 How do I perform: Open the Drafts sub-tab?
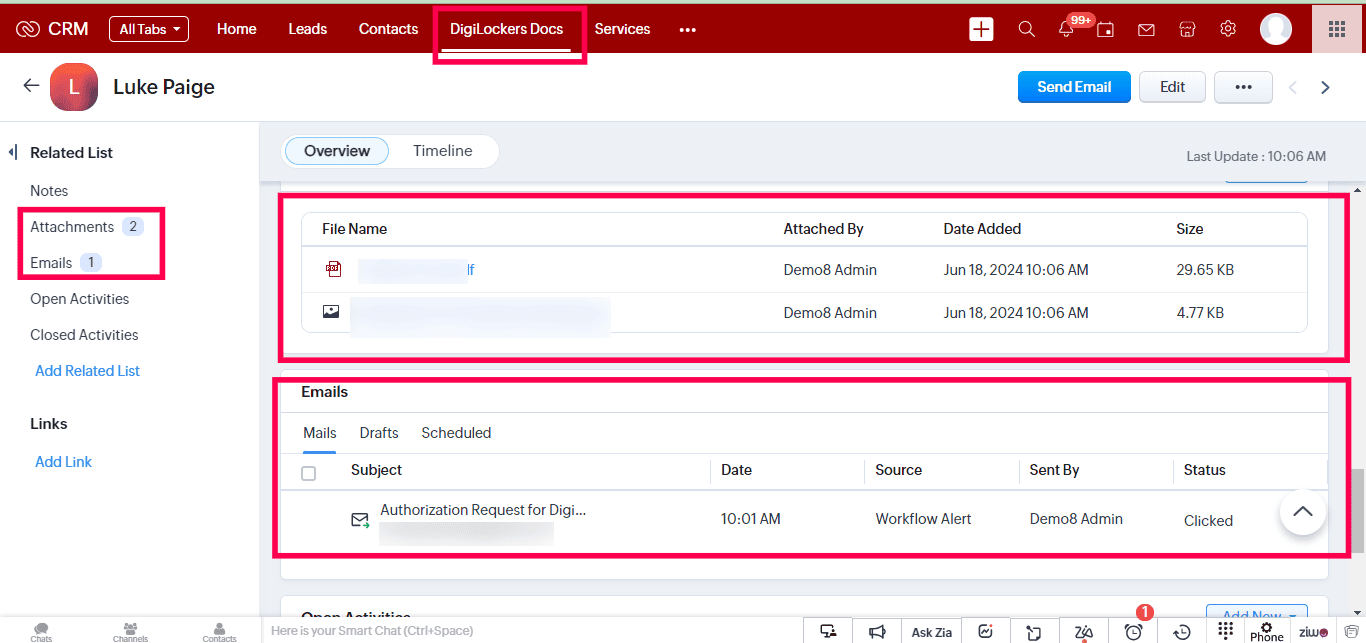379,433
